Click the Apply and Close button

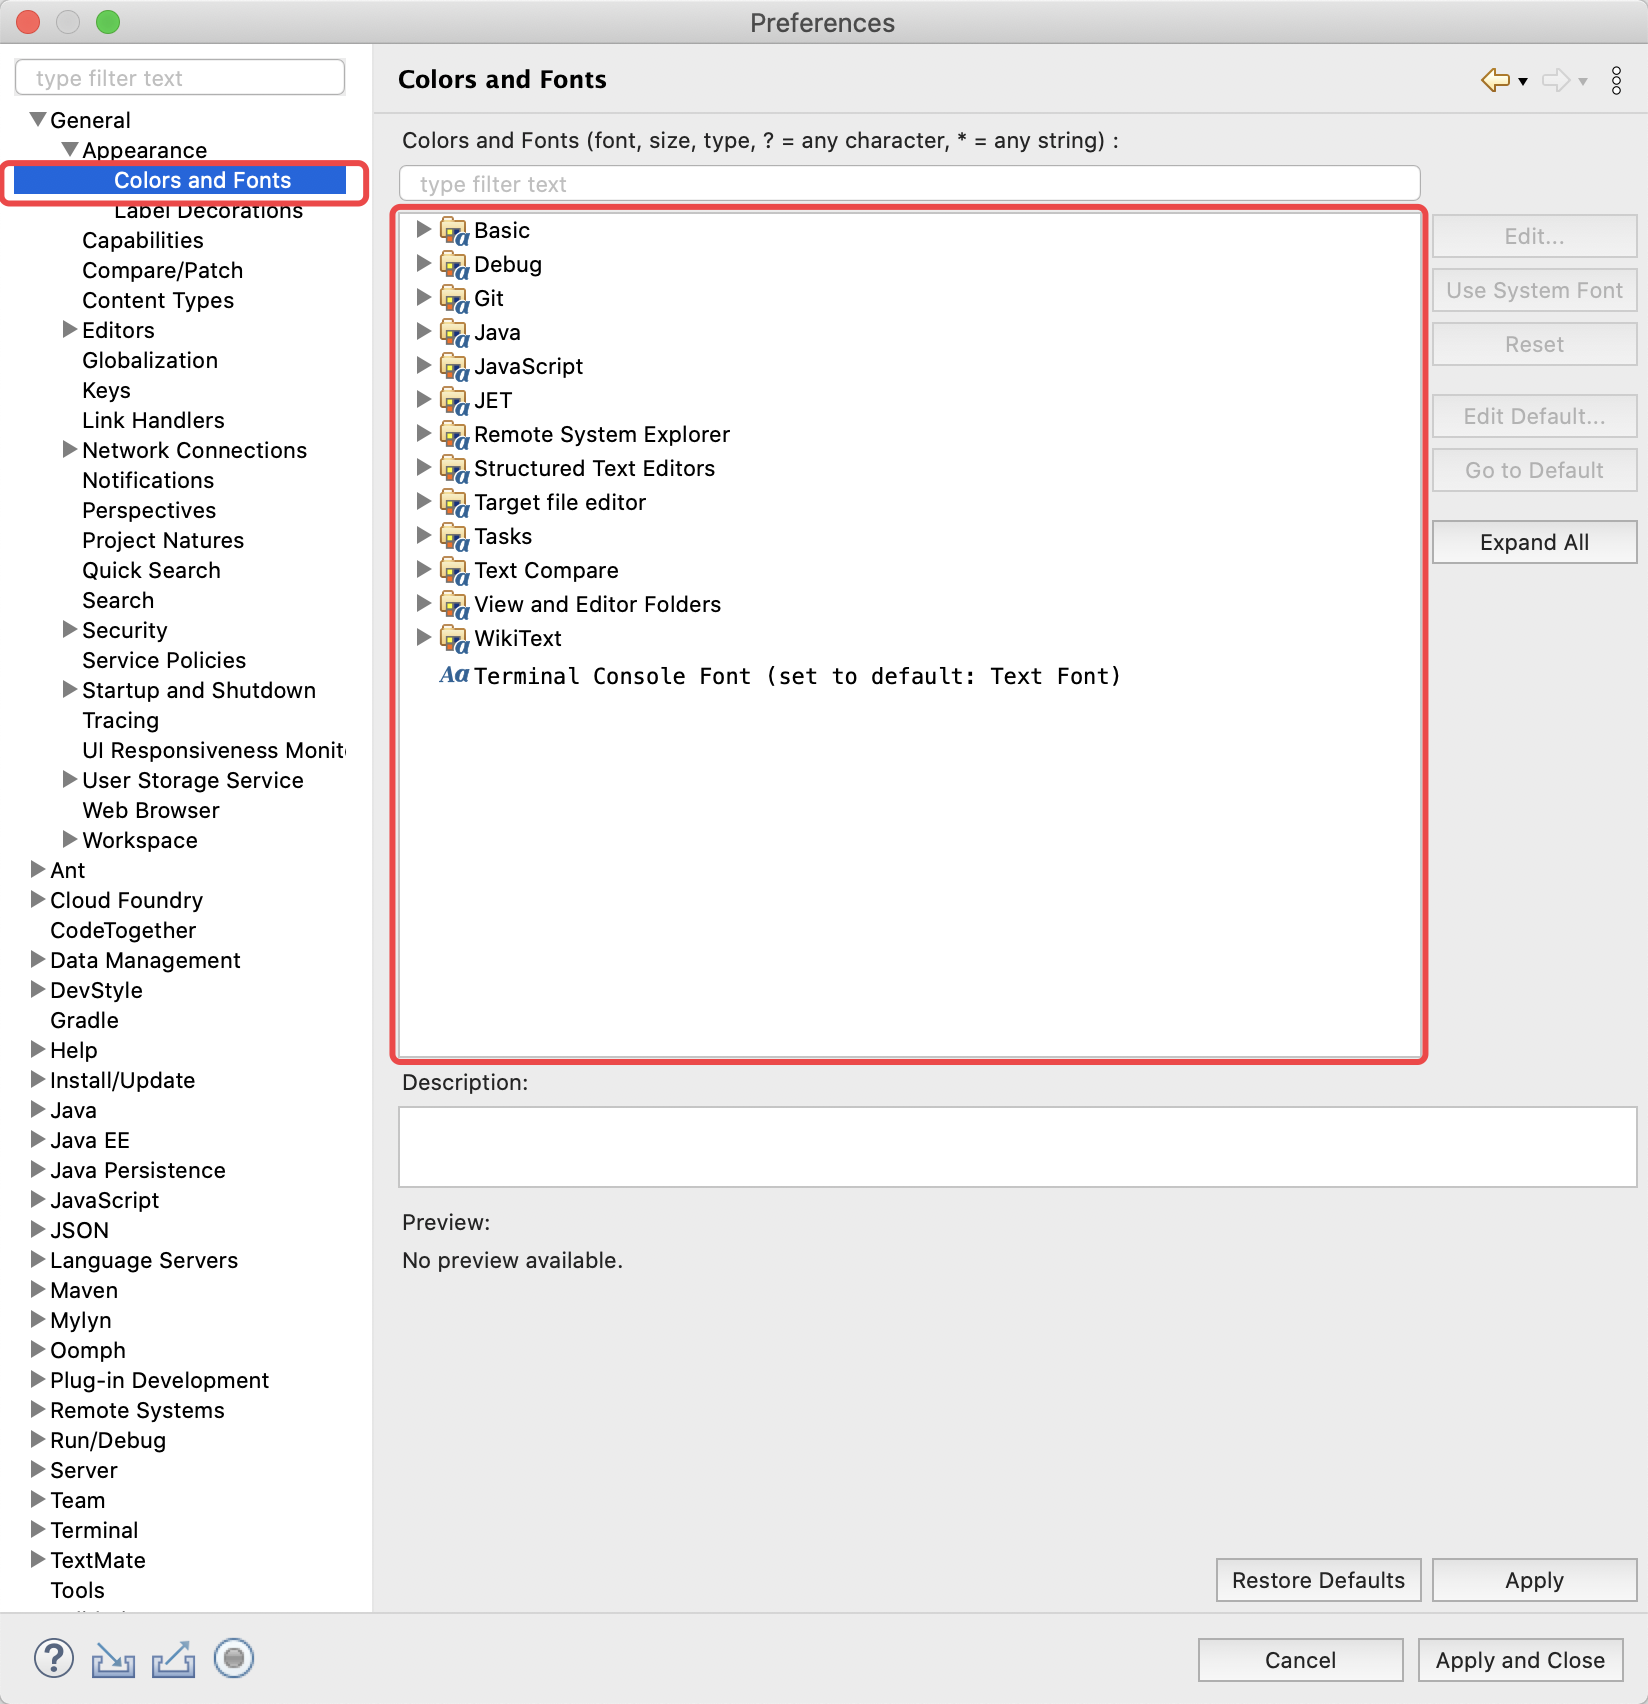click(x=1520, y=1660)
